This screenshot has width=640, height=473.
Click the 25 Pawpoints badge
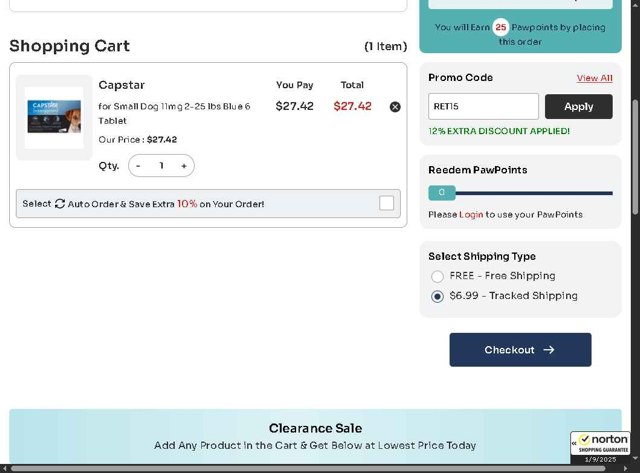[x=500, y=27]
